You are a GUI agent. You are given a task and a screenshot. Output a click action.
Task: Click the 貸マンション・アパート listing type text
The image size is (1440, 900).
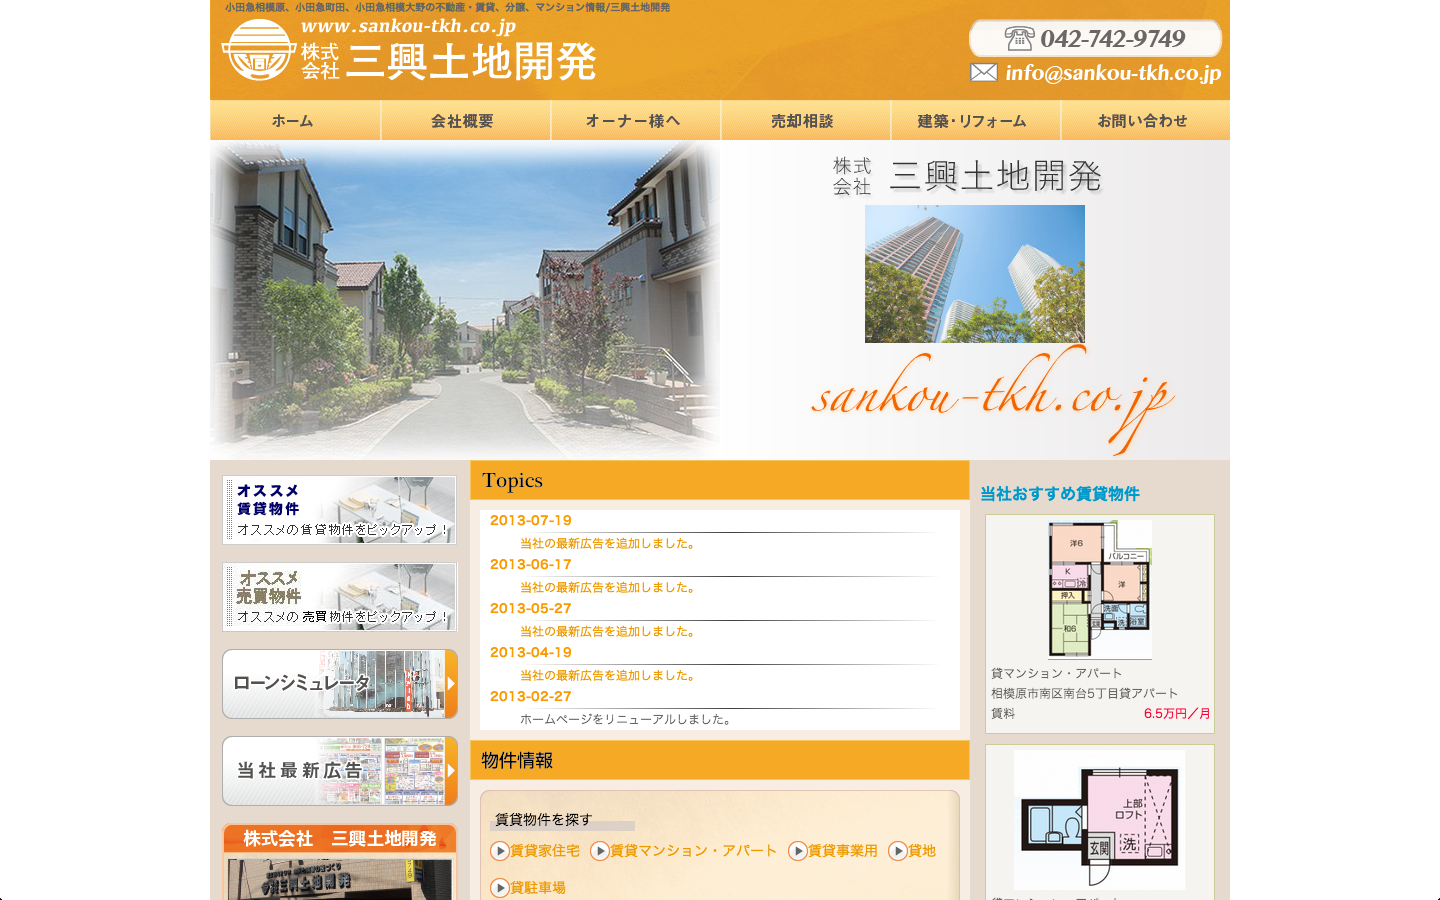[x=1057, y=674]
